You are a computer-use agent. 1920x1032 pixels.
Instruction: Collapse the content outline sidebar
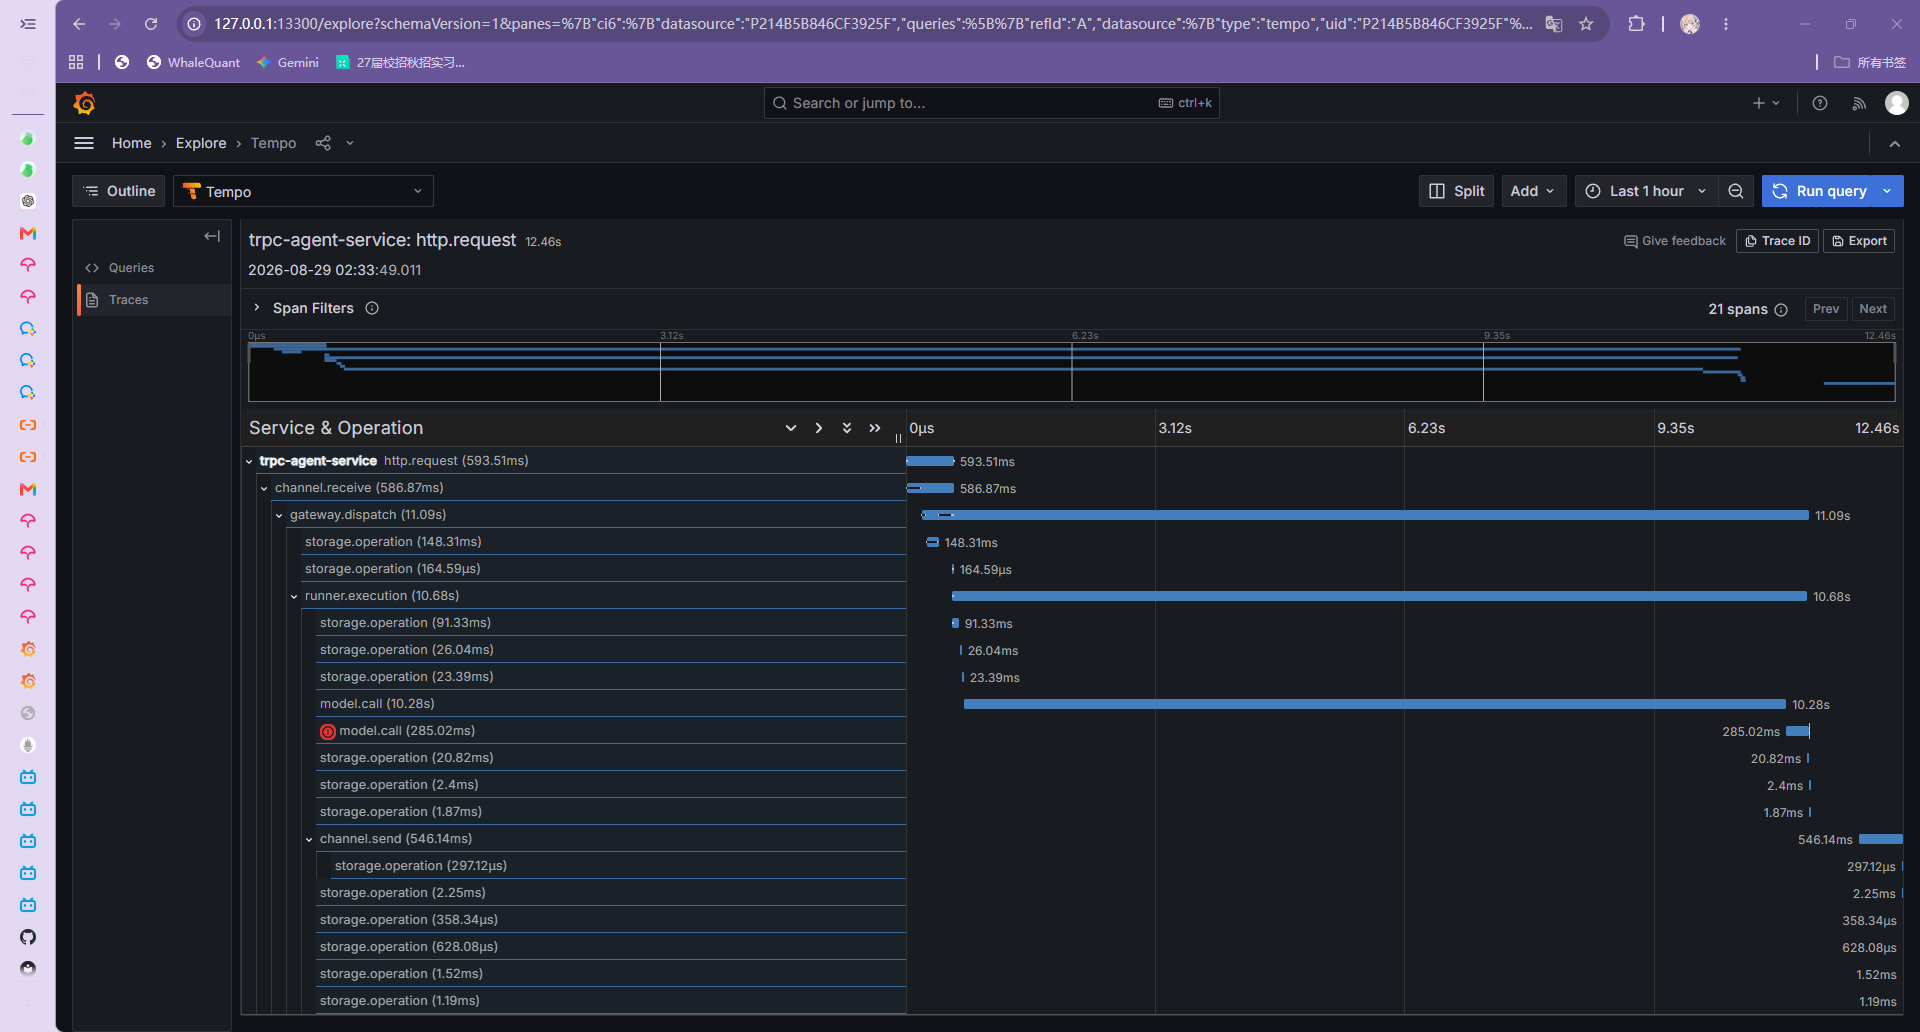(x=212, y=236)
